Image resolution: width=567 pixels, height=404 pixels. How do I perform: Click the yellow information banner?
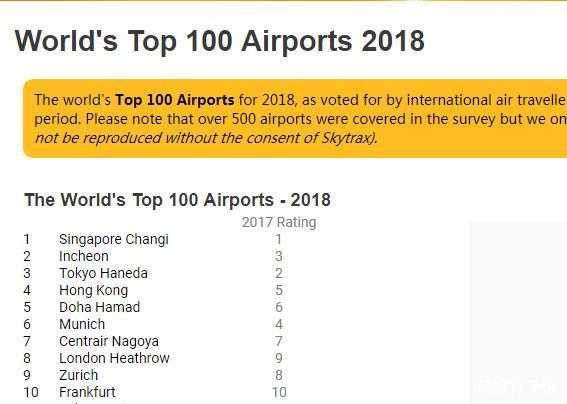point(295,119)
